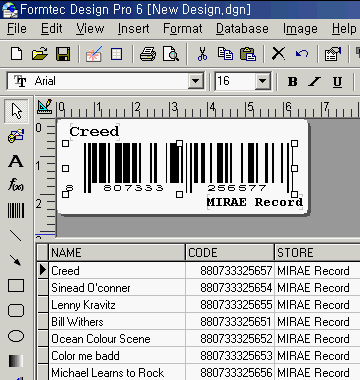The height and width of the screenshot is (380, 360).
Task: Cut the selection with the scissors icon
Action: point(202,54)
